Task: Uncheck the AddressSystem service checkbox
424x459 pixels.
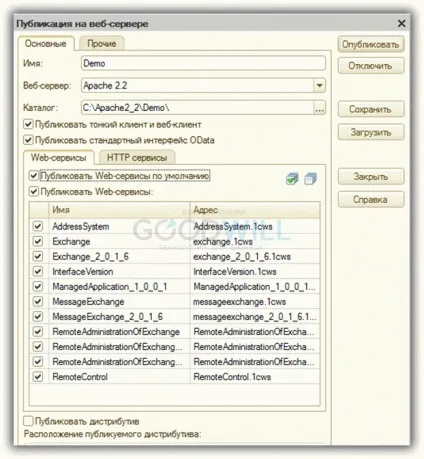Action: 38,226
